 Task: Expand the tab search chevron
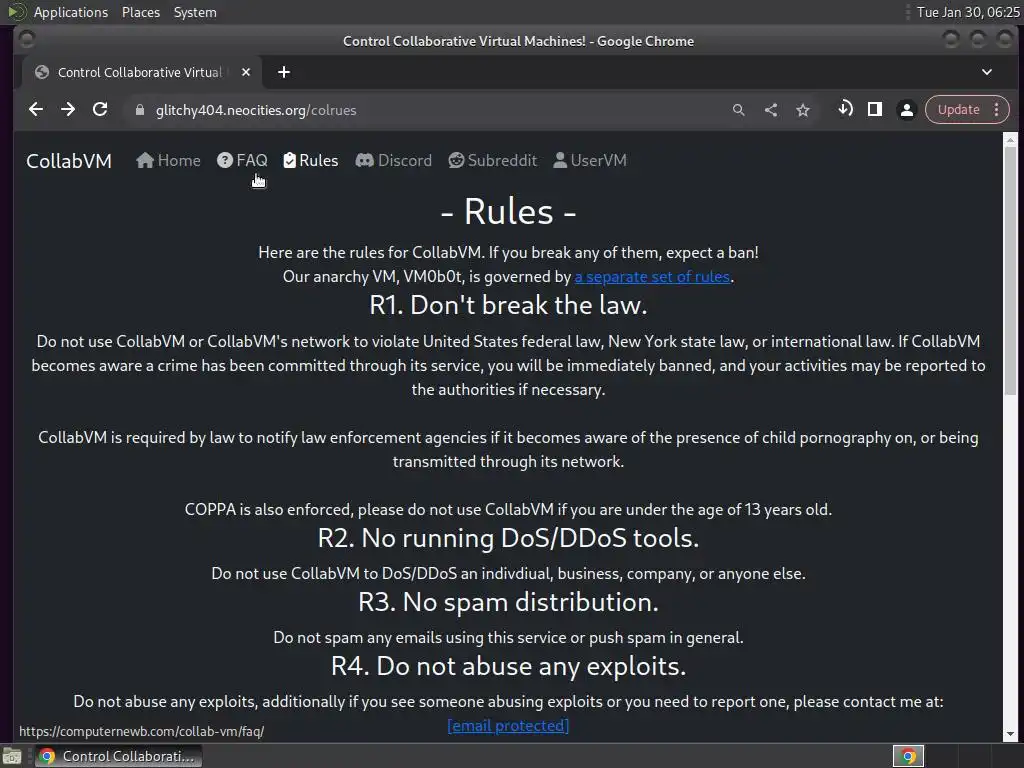[987, 72]
